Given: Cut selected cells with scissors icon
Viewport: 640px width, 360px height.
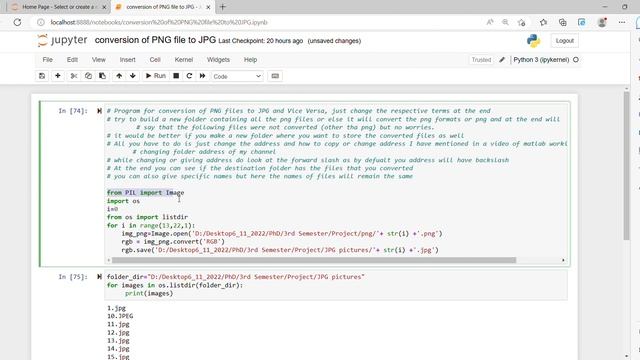Looking at the screenshot, I should (x=74, y=76).
